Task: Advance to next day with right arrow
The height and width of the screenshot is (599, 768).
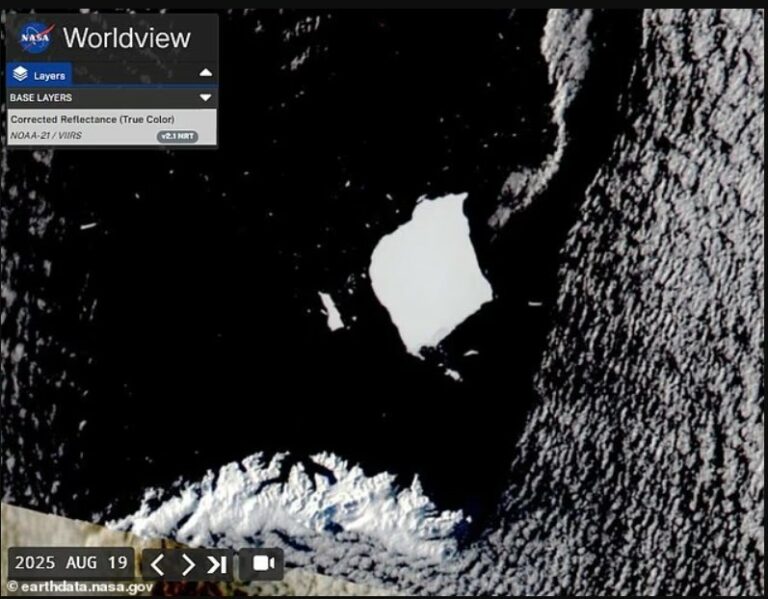Action: pos(187,564)
